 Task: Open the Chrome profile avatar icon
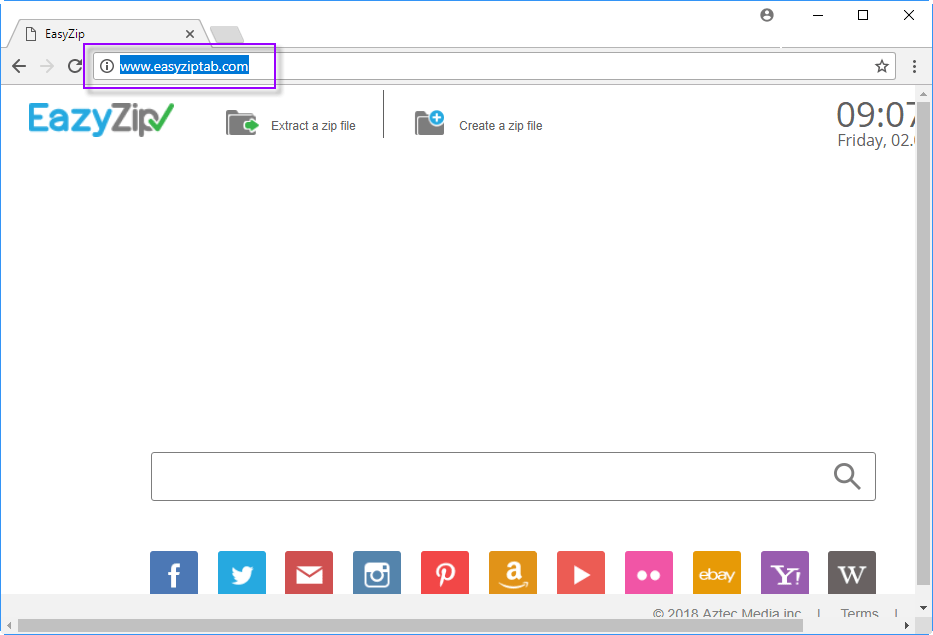coord(767,15)
